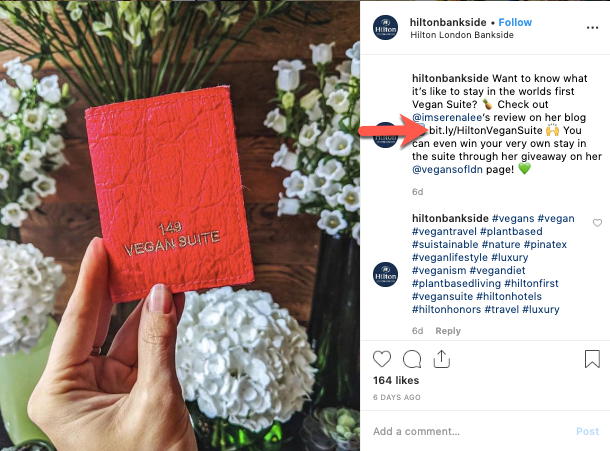610x451 pixels.
Task: Save the post with the bookmark icon
Action: point(592,359)
